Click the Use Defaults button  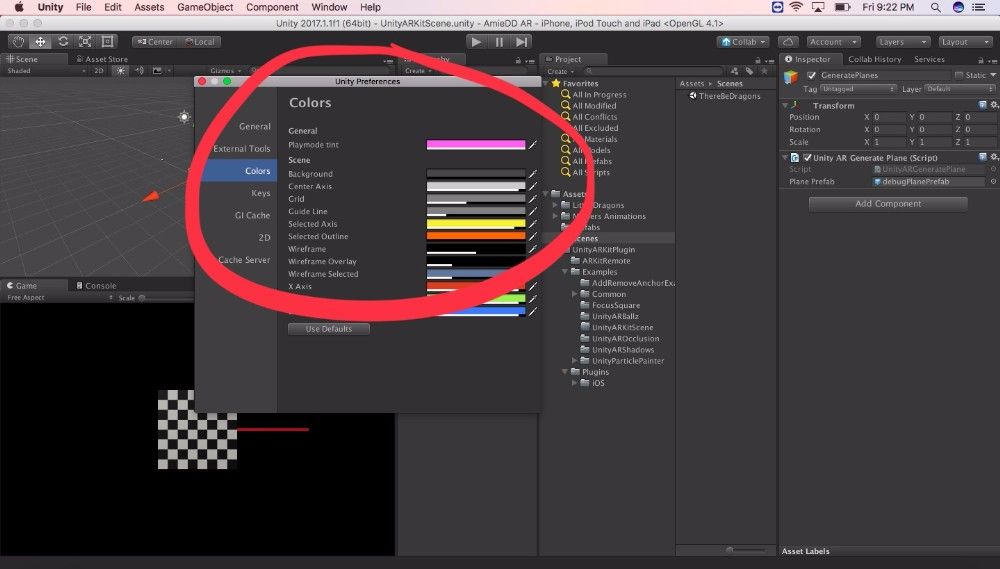[x=328, y=329]
